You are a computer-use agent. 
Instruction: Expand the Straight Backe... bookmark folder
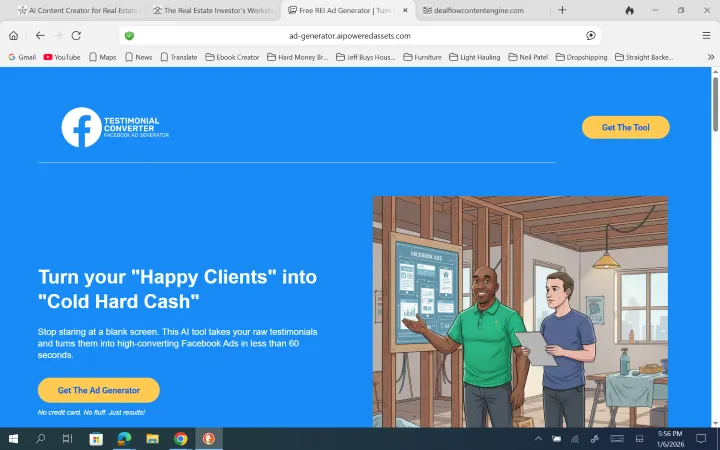[644, 57]
